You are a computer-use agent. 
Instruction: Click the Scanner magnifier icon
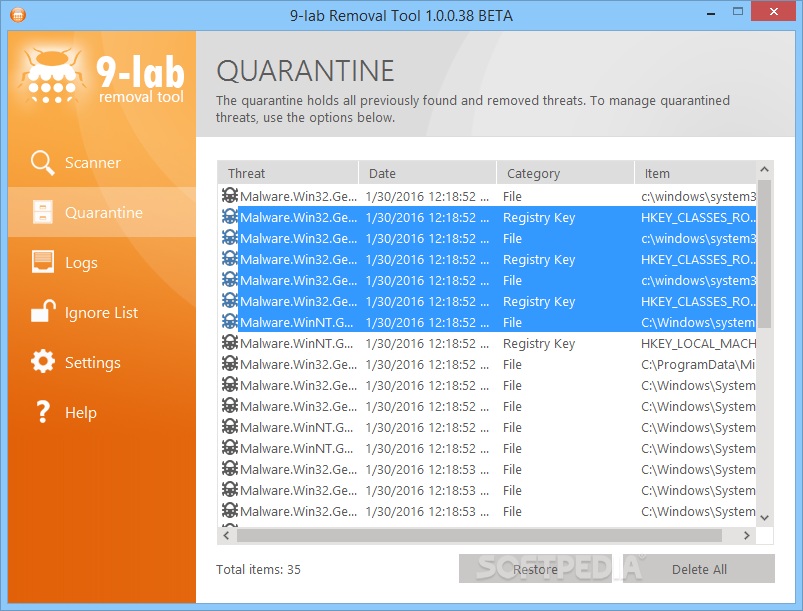pos(43,163)
